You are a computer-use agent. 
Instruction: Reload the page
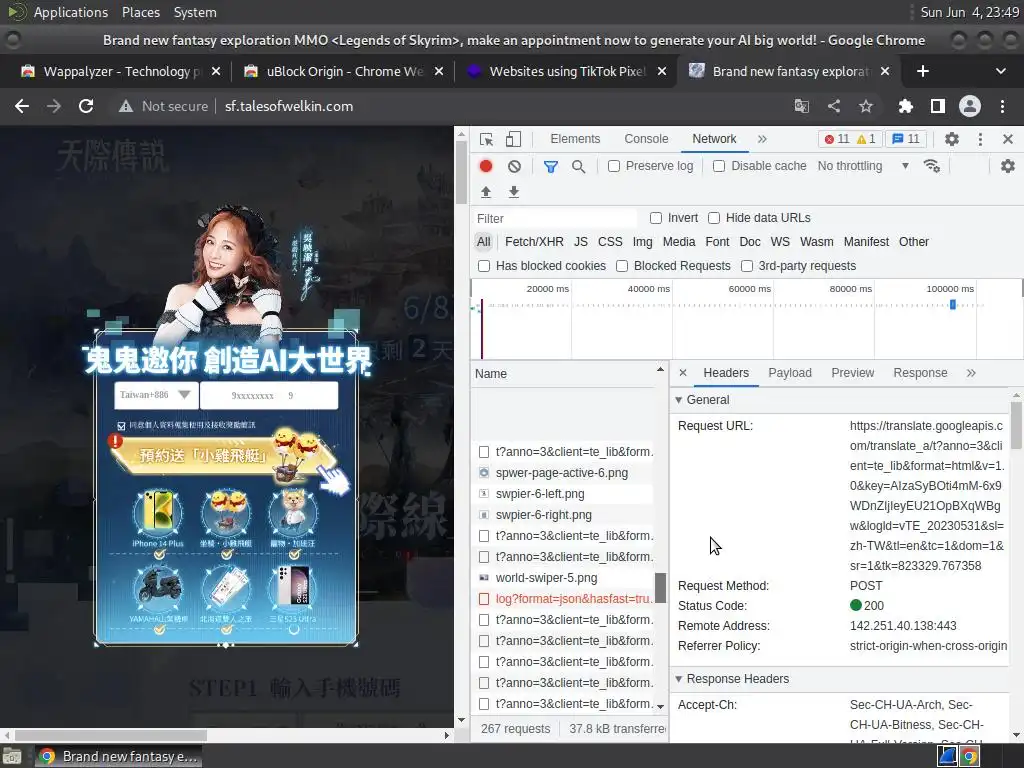(x=86, y=106)
